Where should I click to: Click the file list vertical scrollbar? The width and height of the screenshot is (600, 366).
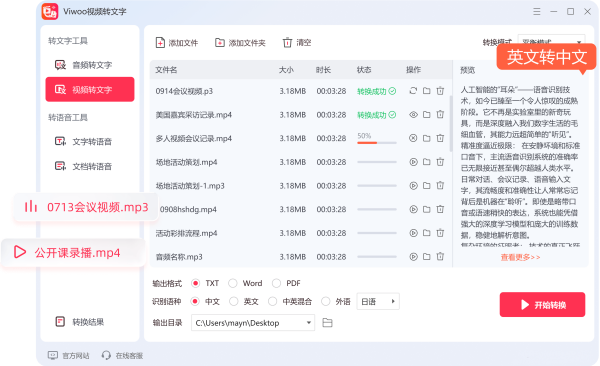(451, 123)
